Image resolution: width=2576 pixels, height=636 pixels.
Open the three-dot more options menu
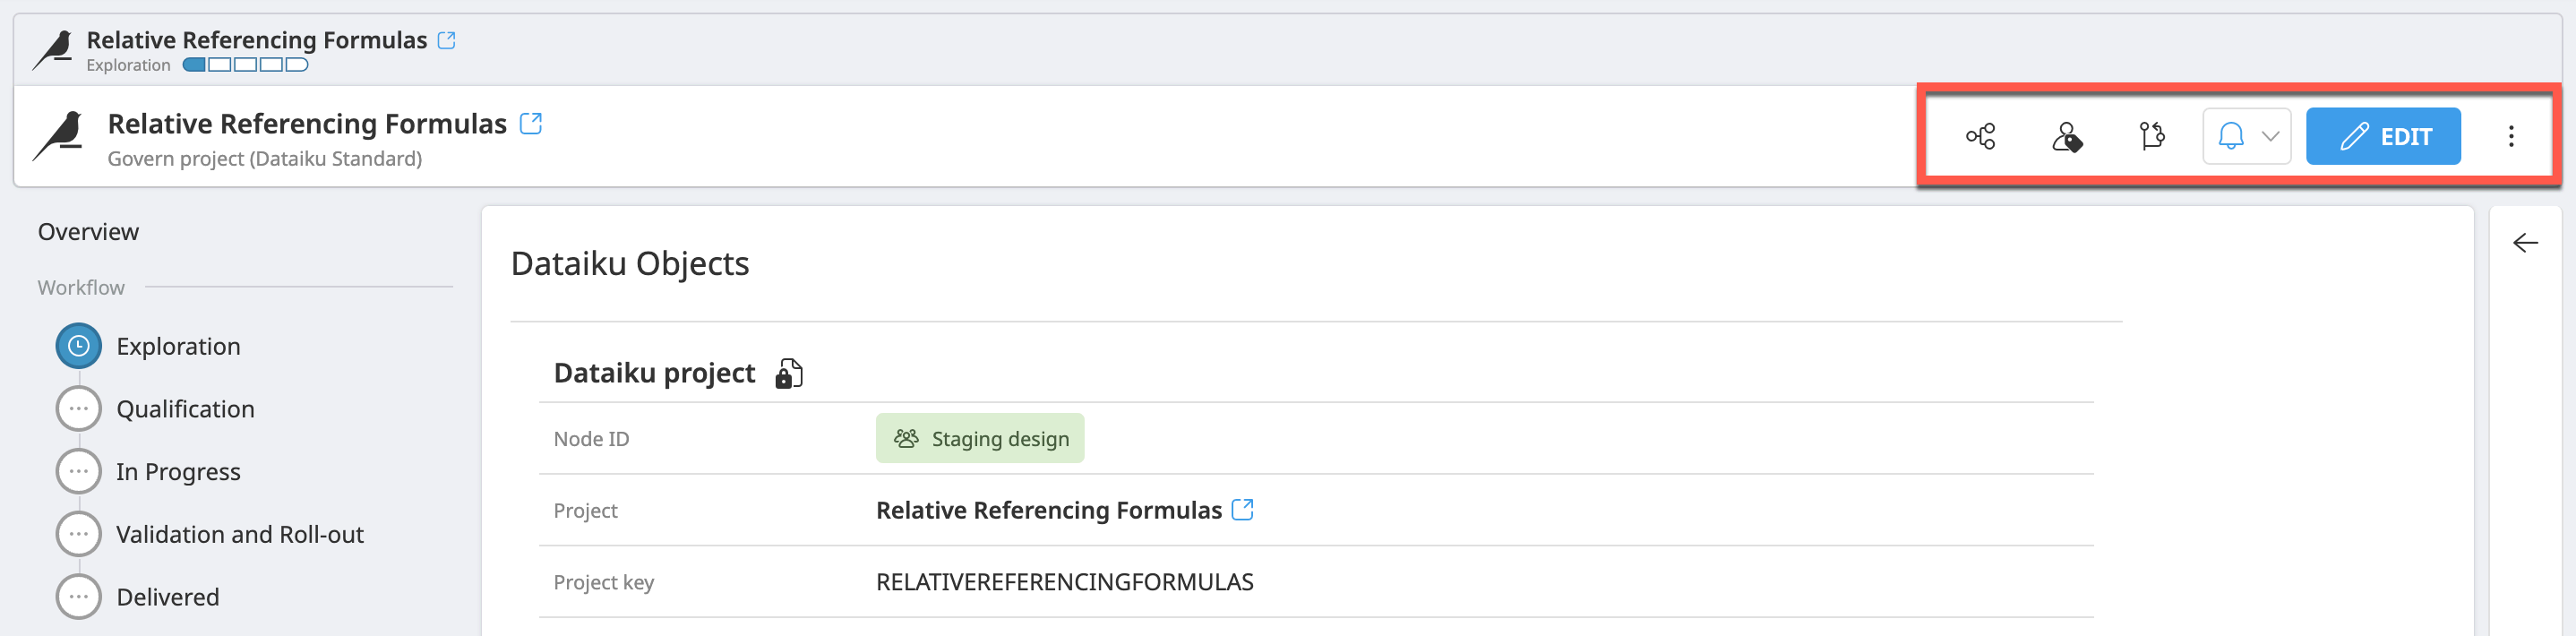(x=2511, y=136)
